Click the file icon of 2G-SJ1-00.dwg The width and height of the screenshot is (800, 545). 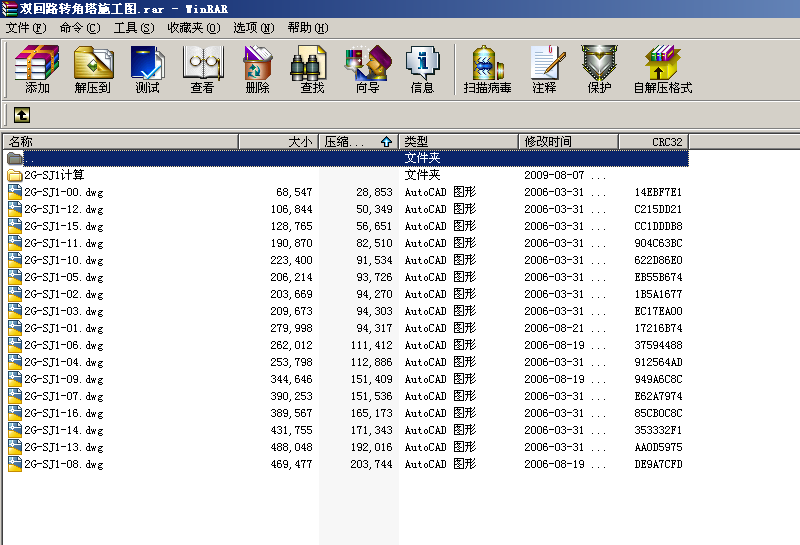[15, 192]
